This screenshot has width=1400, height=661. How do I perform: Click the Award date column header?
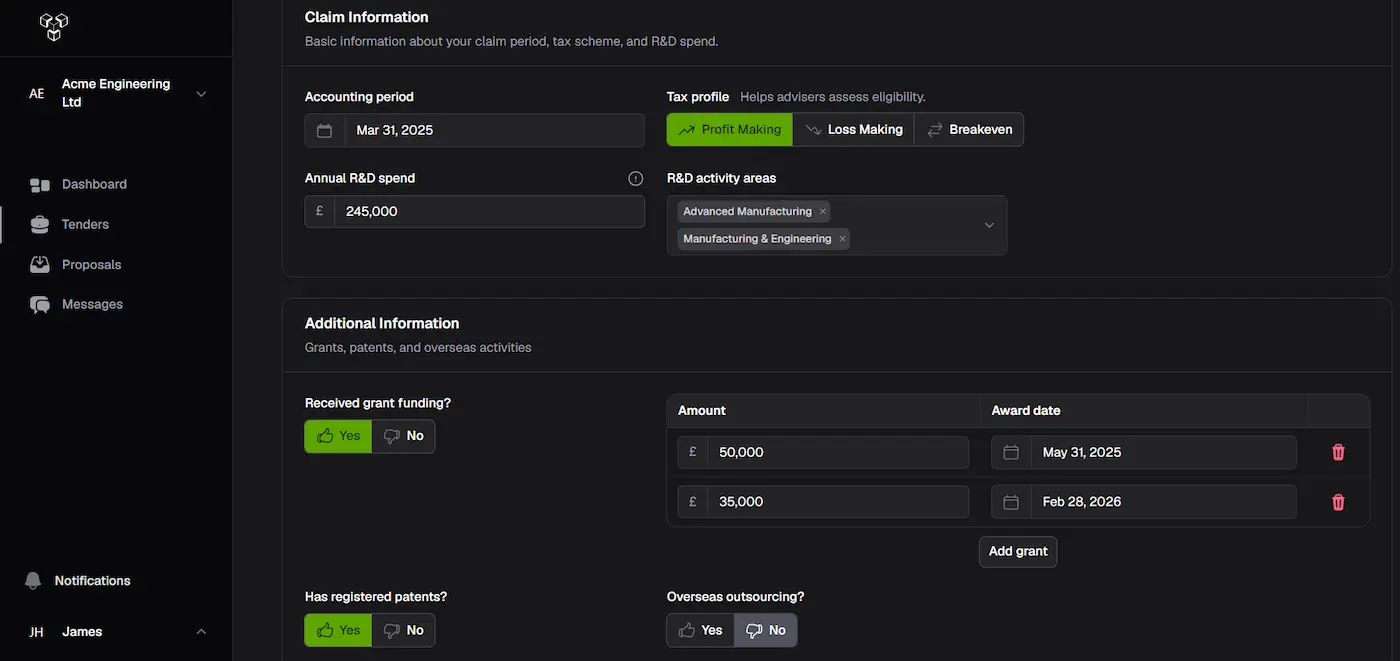tap(1026, 411)
